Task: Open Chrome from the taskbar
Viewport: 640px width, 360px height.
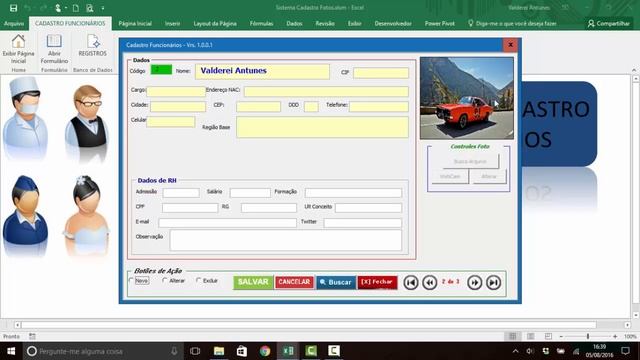Action: point(265,351)
